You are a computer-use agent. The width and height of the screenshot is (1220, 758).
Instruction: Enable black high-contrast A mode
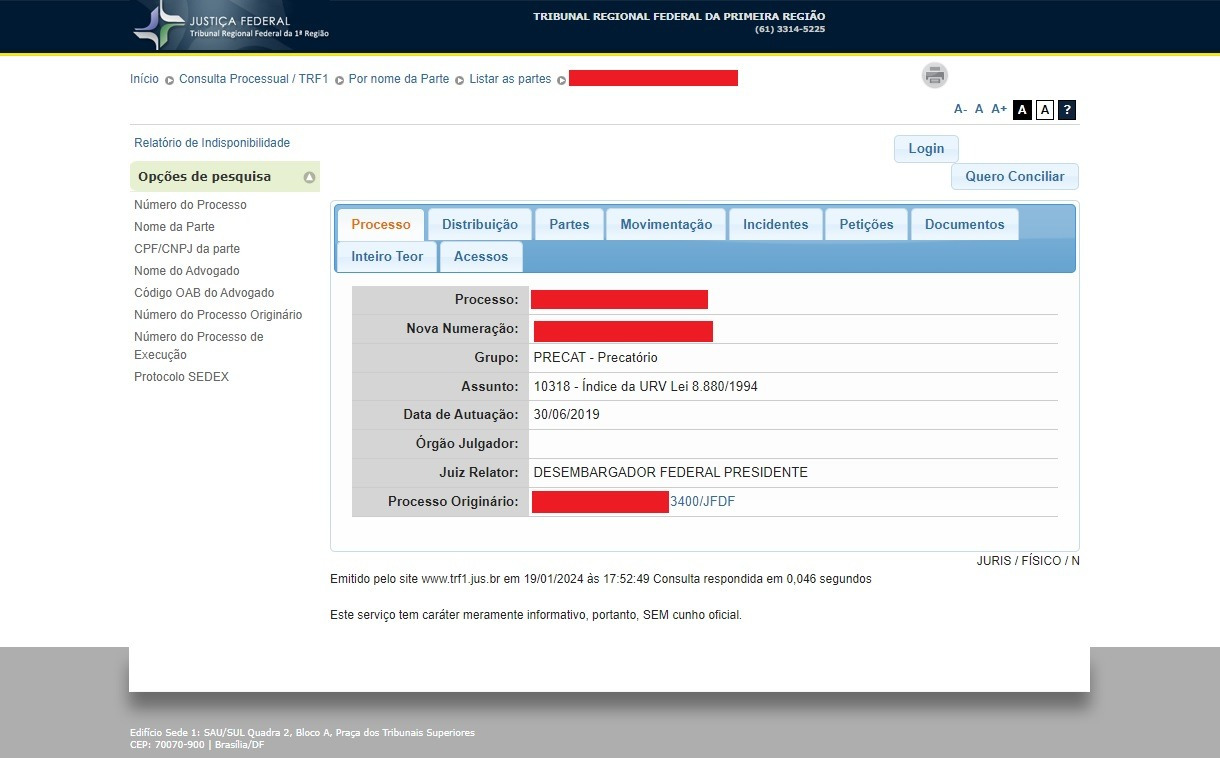[x=1022, y=110]
